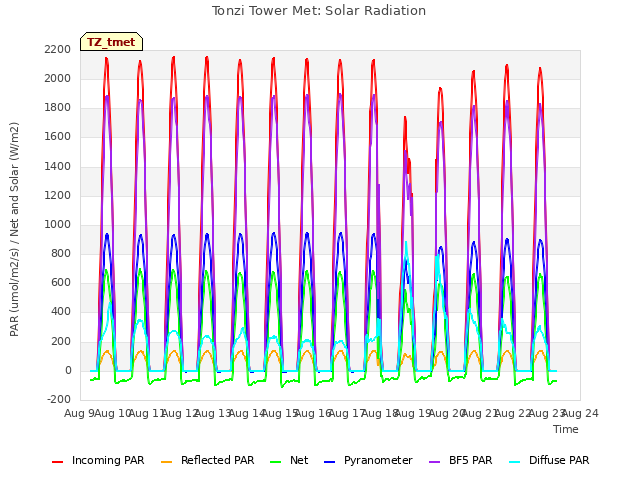Click the purple BF5 PAR legend swatch

[435, 462]
